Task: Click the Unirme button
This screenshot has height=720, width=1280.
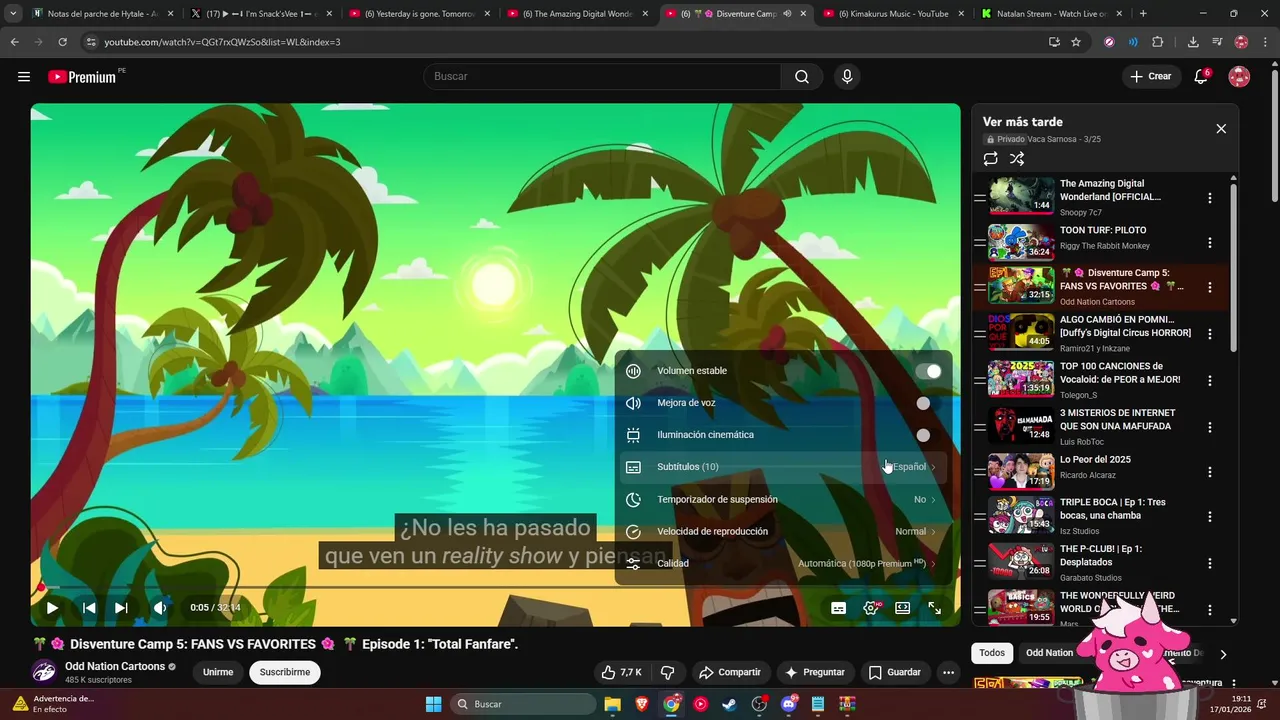Action: point(218,672)
